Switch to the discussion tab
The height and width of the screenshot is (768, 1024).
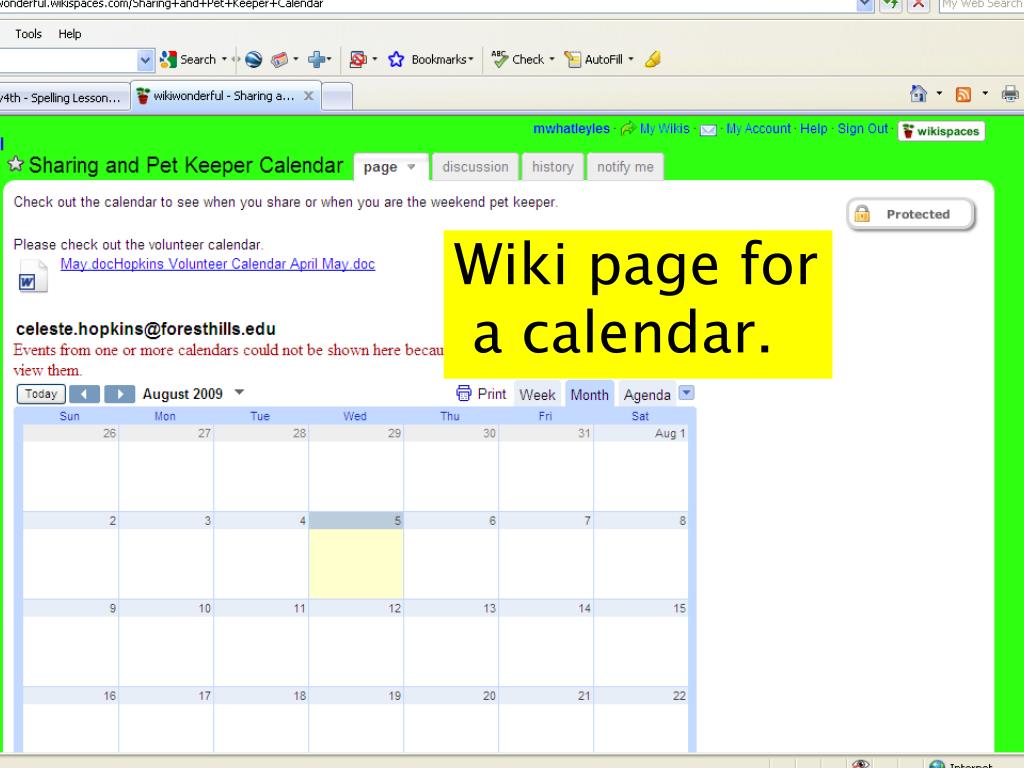coord(475,167)
